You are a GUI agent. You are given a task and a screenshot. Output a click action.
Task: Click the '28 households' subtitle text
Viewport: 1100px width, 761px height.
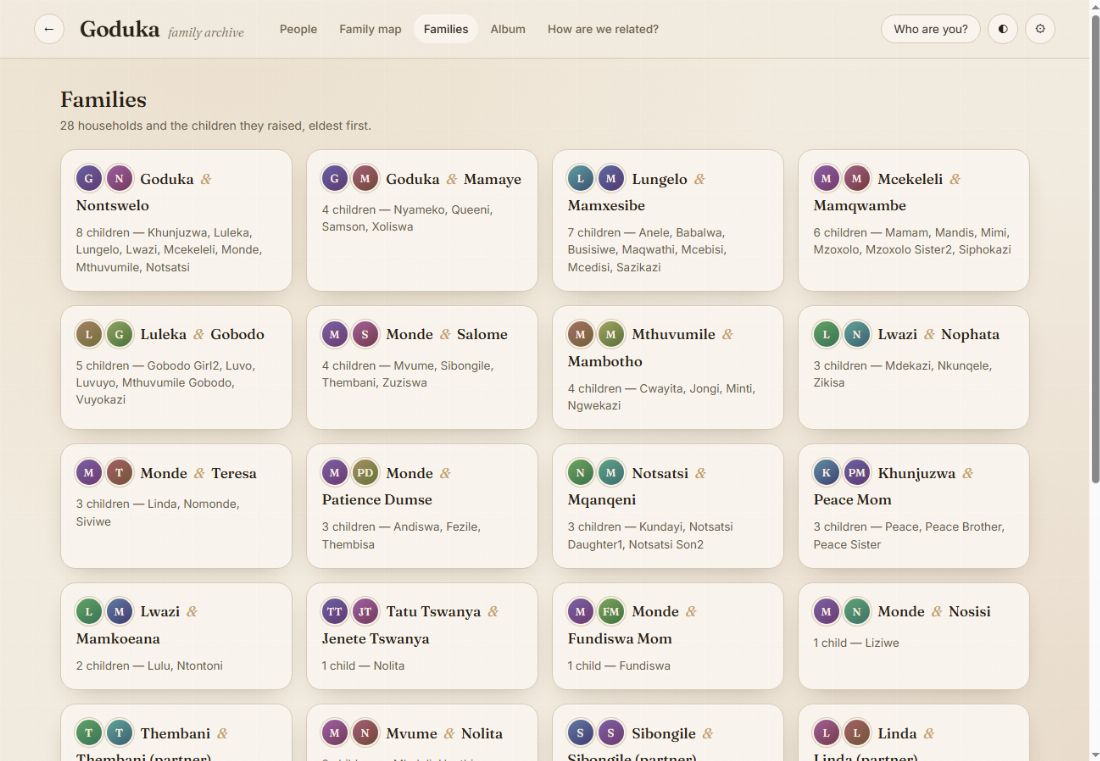(x=215, y=126)
